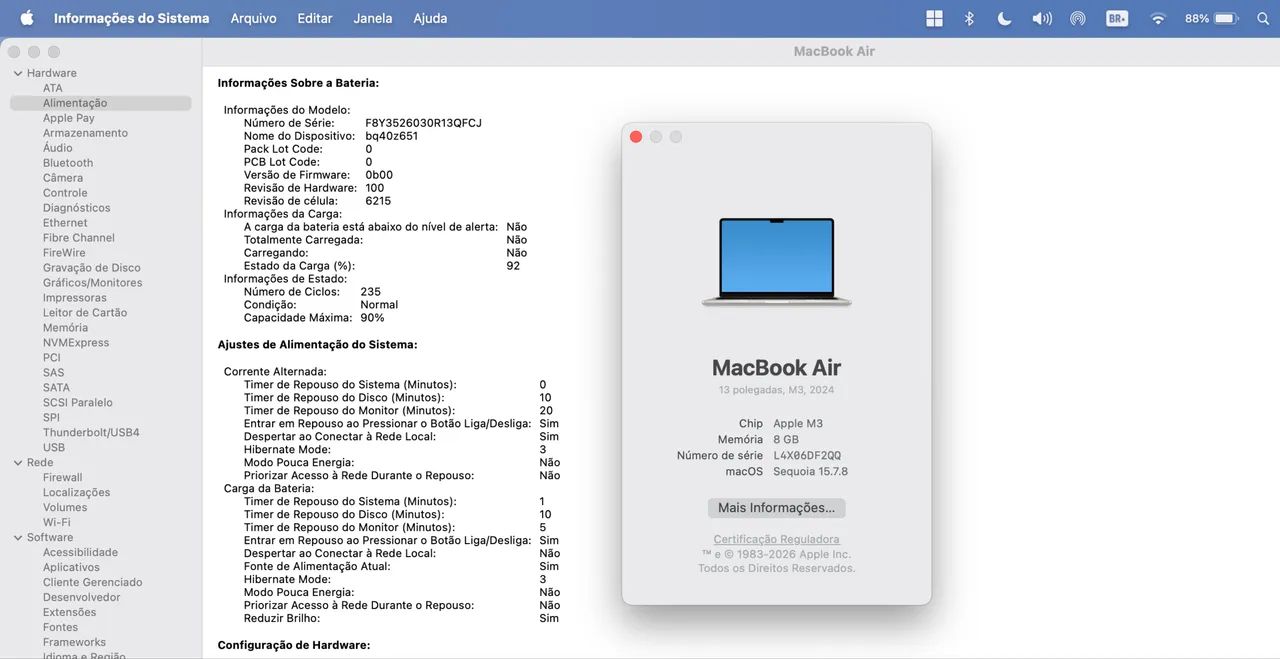Select Acessibilidade in the sidebar
This screenshot has width=1280, height=659.
(x=80, y=553)
